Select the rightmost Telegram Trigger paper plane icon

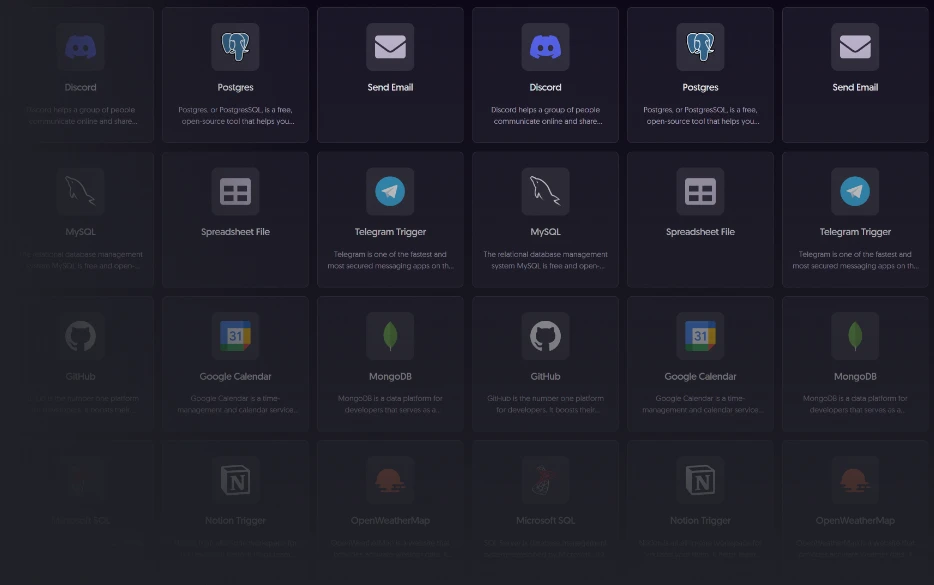(x=855, y=191)
